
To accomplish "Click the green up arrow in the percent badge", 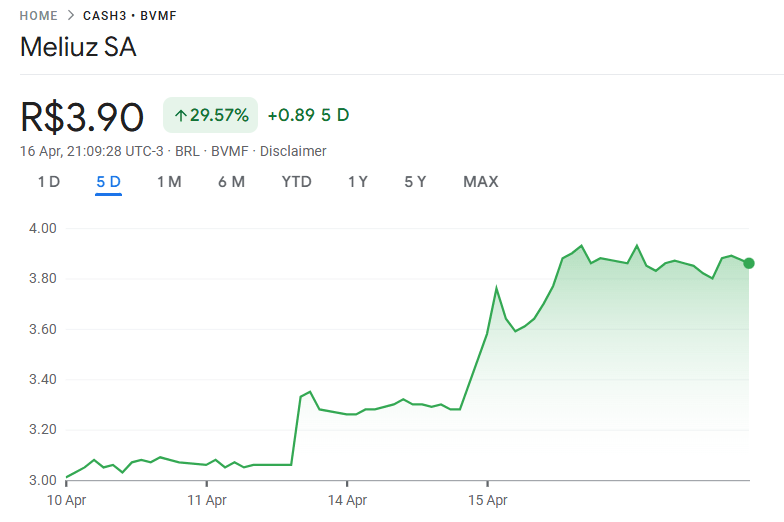I will click(180, 116).
